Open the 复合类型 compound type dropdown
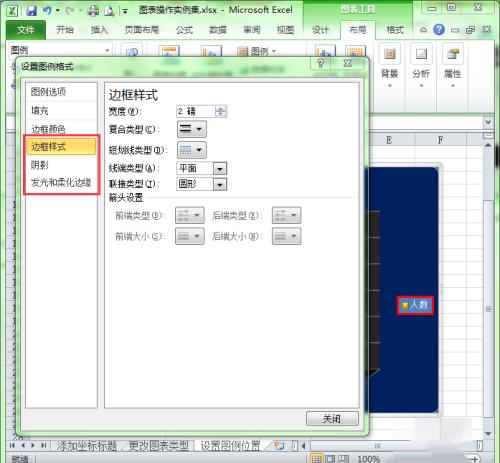The image size is (500, 463). tap(191, 129)
